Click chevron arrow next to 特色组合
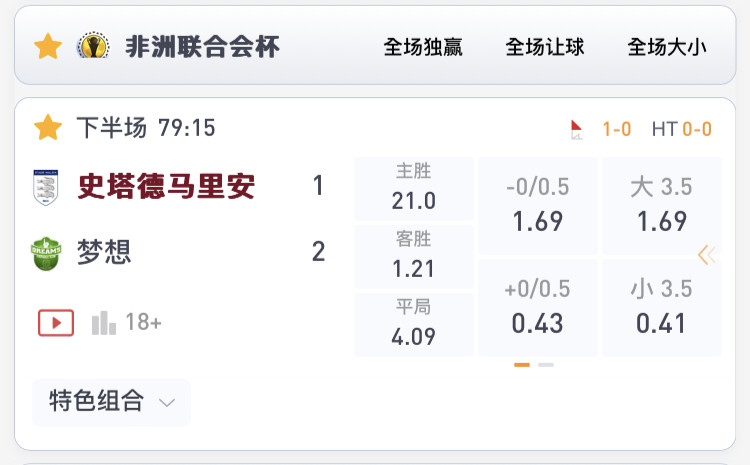Image resolution: width=750 pixels, height=465 pixels. click(167, 403)
